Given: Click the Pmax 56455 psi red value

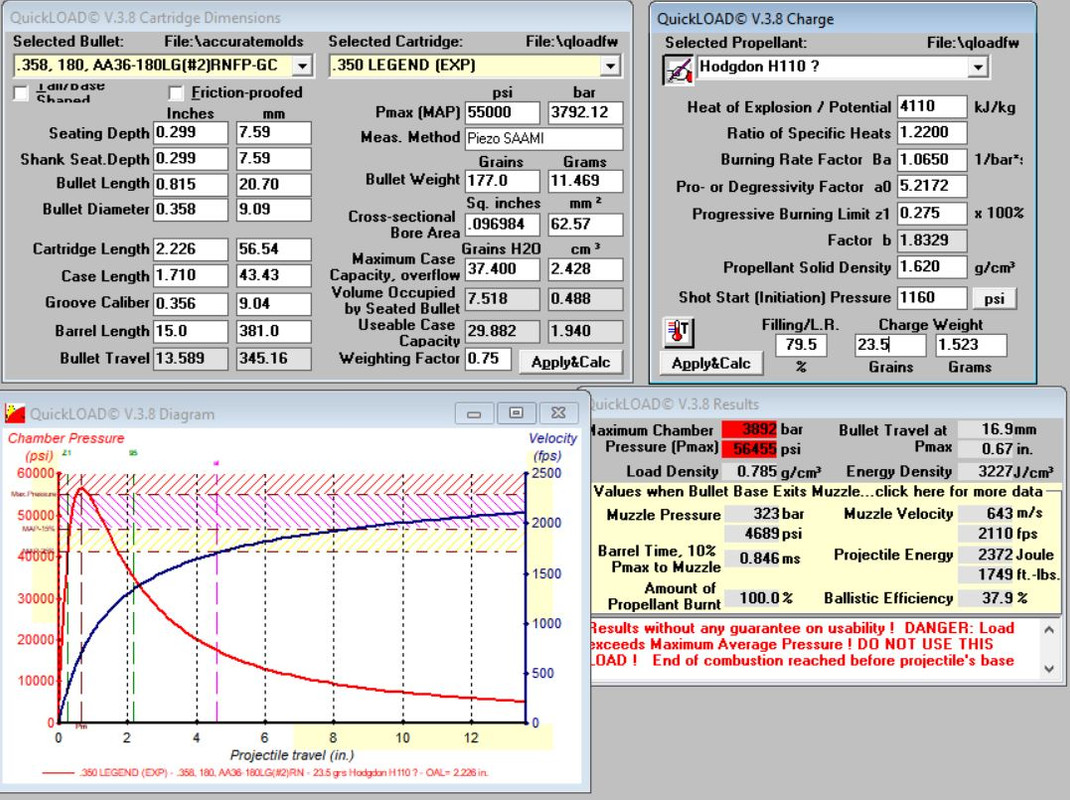Looking at the screenshot, I should (x=749, y=448).
